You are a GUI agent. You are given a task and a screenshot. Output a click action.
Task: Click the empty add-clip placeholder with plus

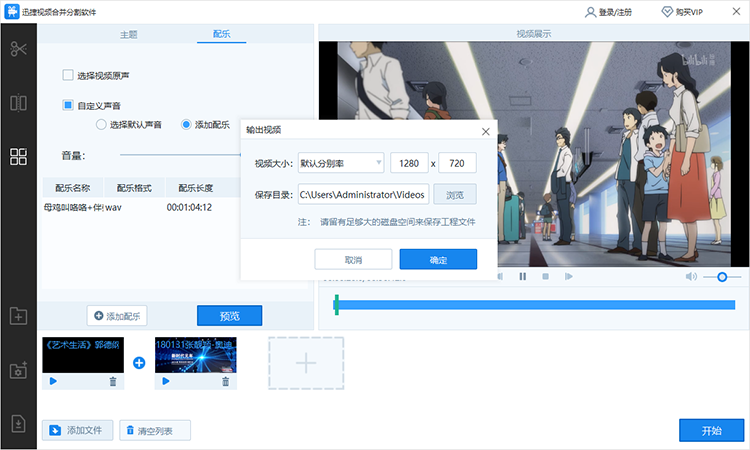click(306, 363)
